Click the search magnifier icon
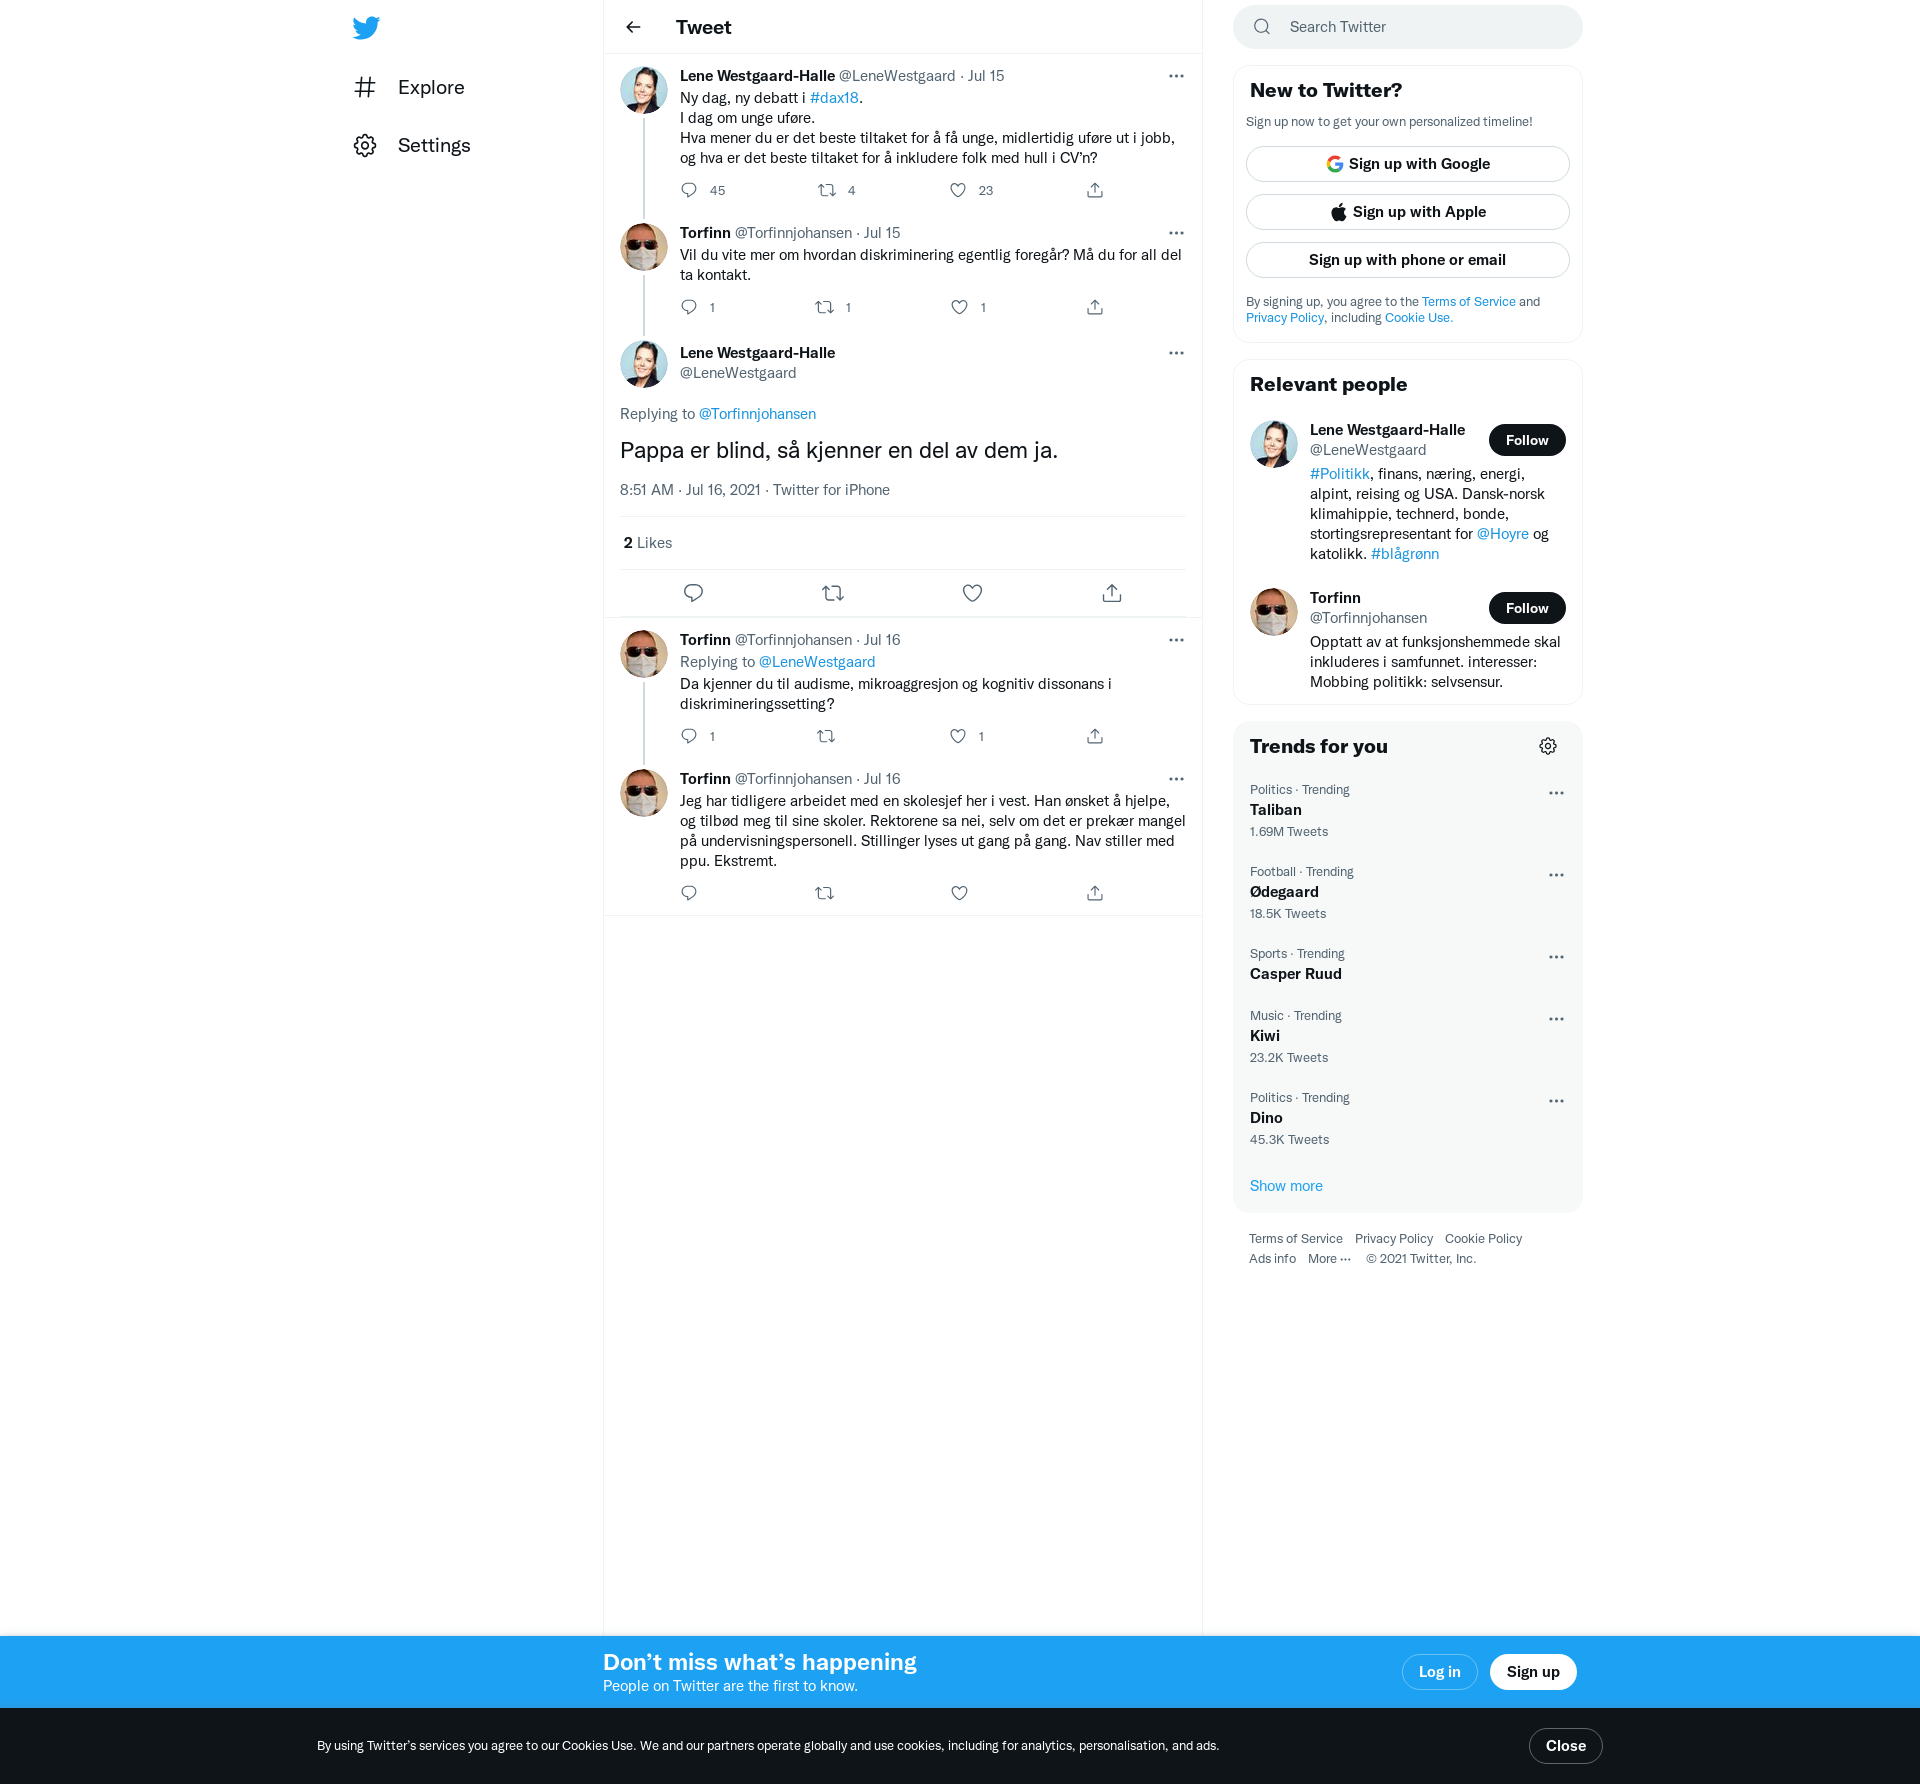Viewport: 1920px width, 1784px height. [x=1262, y=27]
